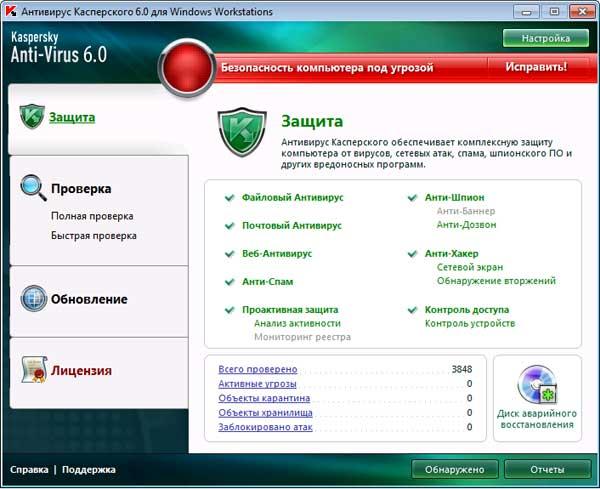The image size is (600, 489).
Task: Open Объекты карантина link
Action: click(x=264, y=398)
